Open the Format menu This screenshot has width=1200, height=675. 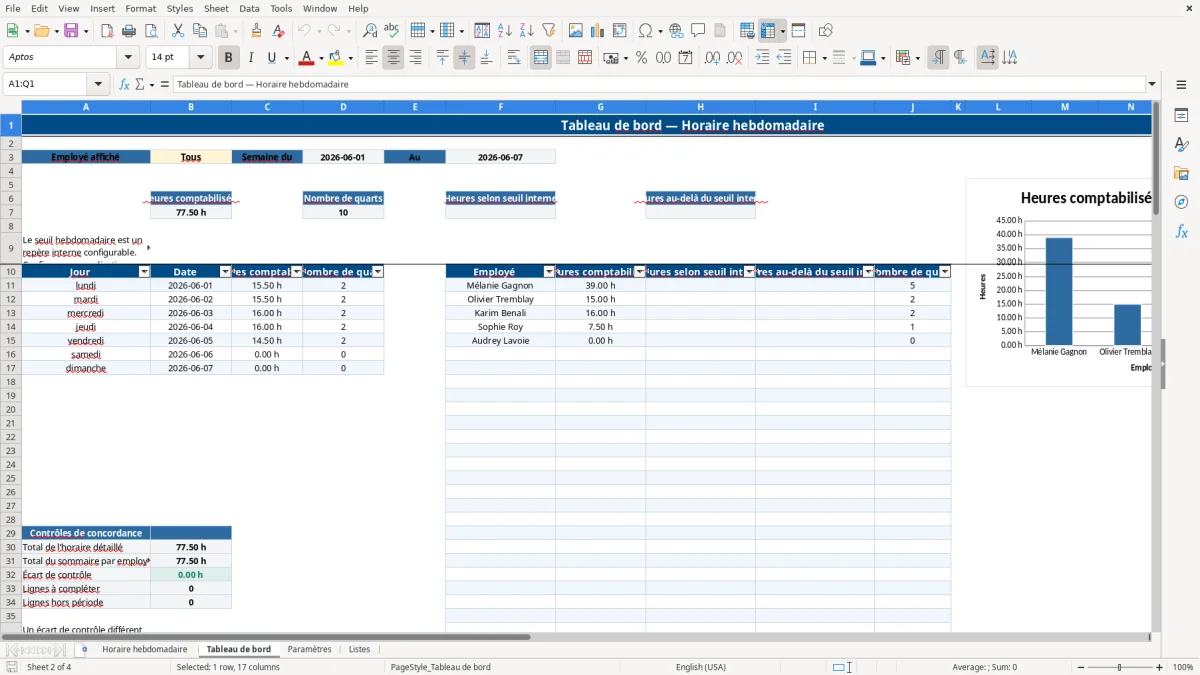[140, 8]
